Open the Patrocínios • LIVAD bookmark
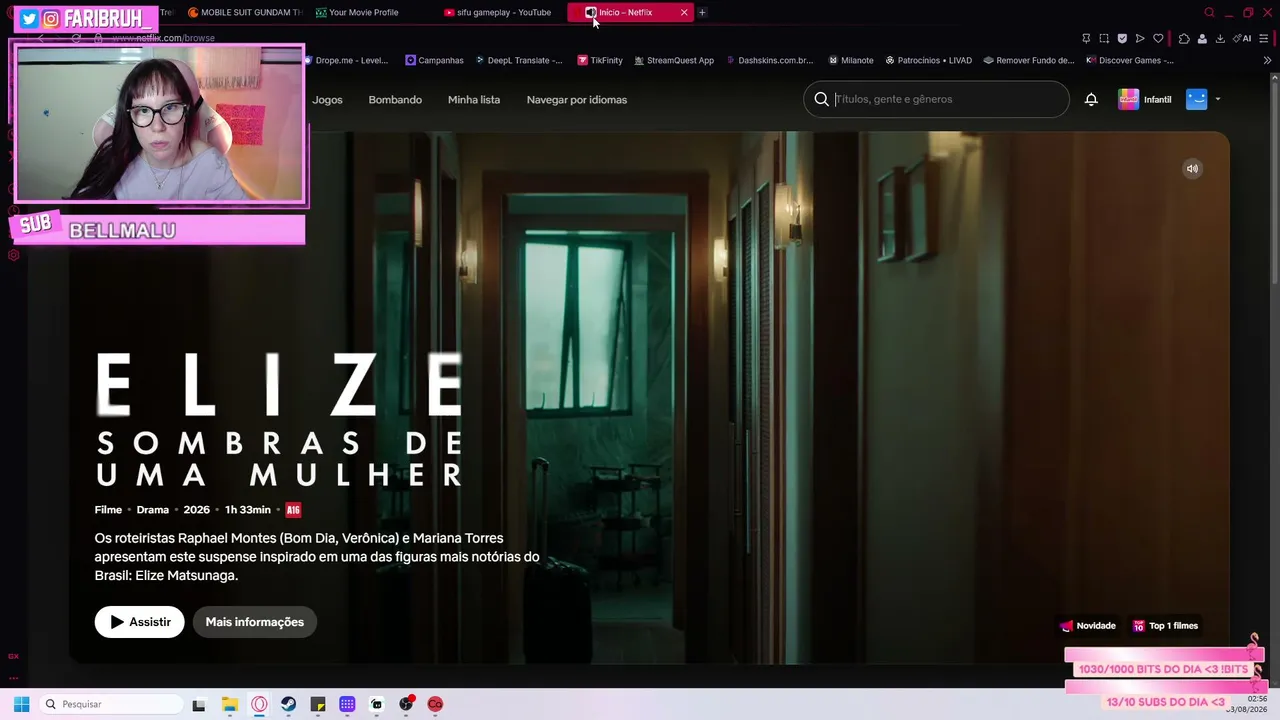This screenshot has height=720, width=1280. pyautogui.click(x=928, y=60)
